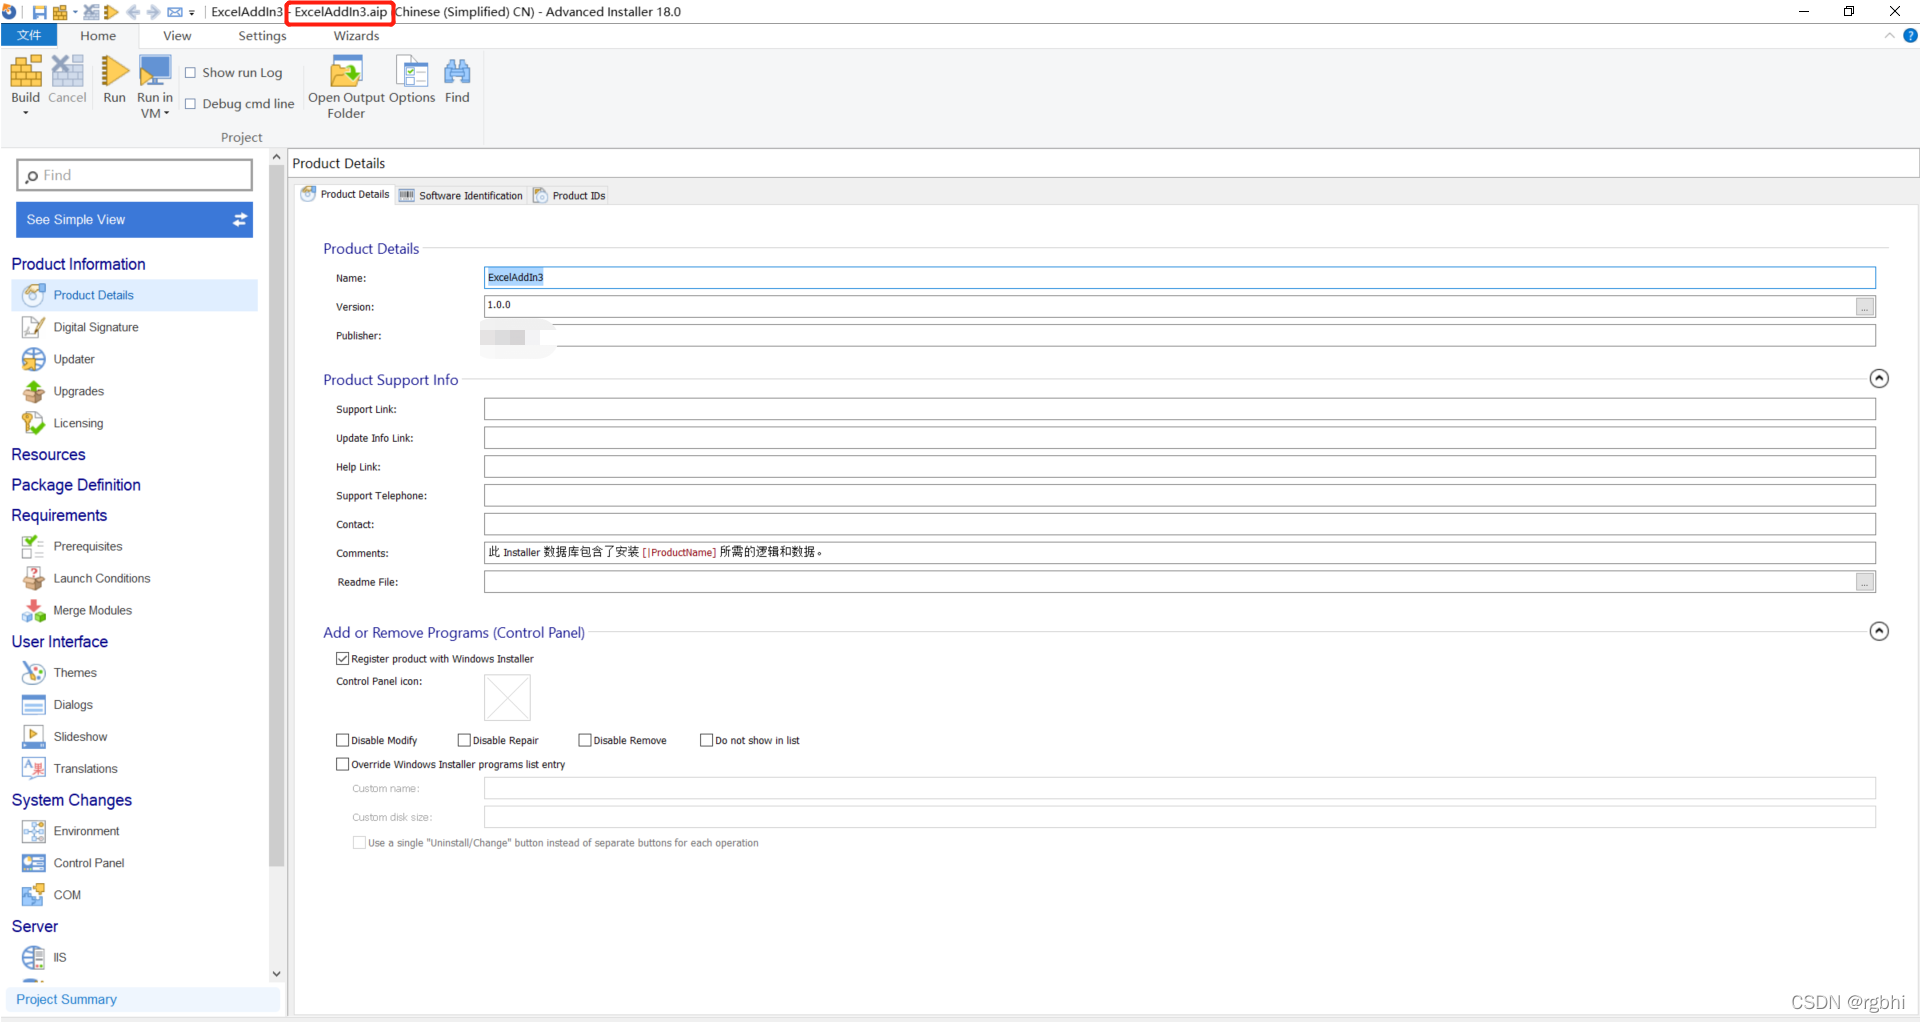1920x1022 pixels.
Task: Open the Run in VM dropdown arrow
Action: point(166,114)
